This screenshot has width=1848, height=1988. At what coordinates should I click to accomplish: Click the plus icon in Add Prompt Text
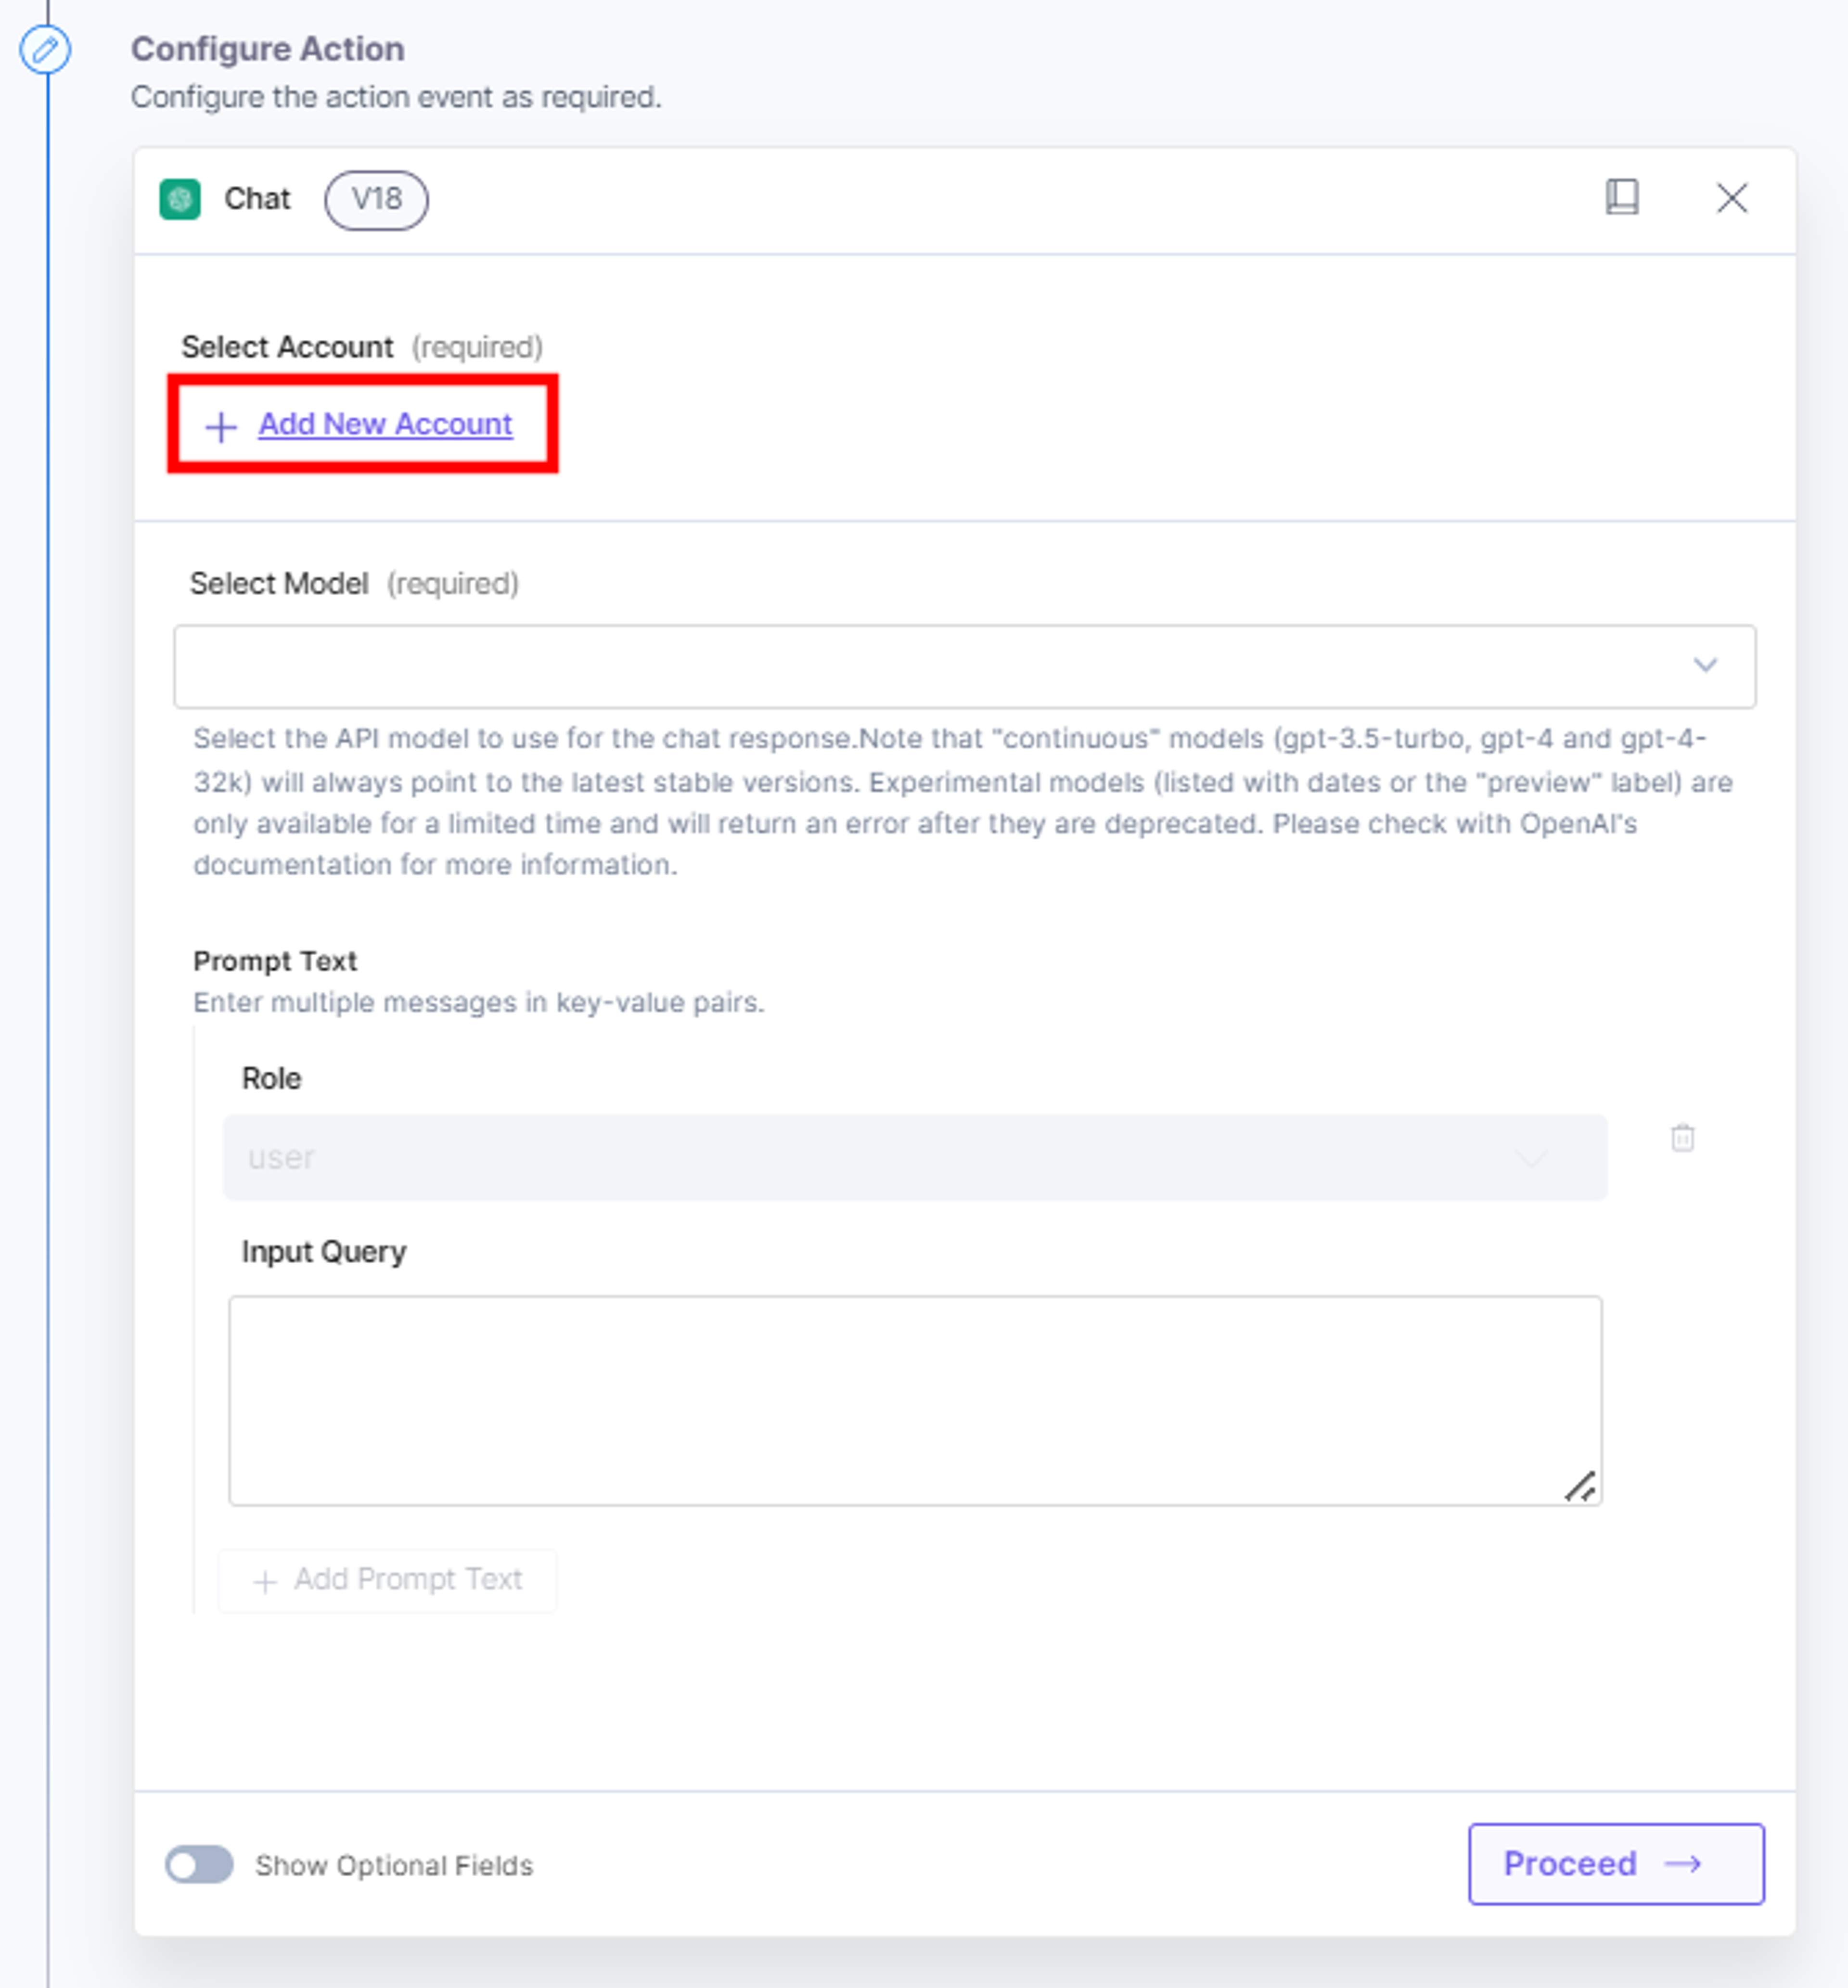point(265,1581)
